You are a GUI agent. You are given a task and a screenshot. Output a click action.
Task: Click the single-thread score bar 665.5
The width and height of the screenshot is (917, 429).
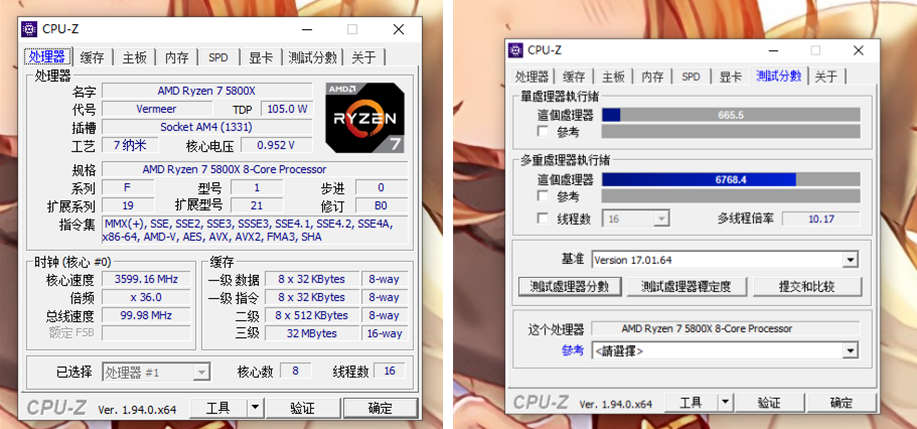pos(730,115)
